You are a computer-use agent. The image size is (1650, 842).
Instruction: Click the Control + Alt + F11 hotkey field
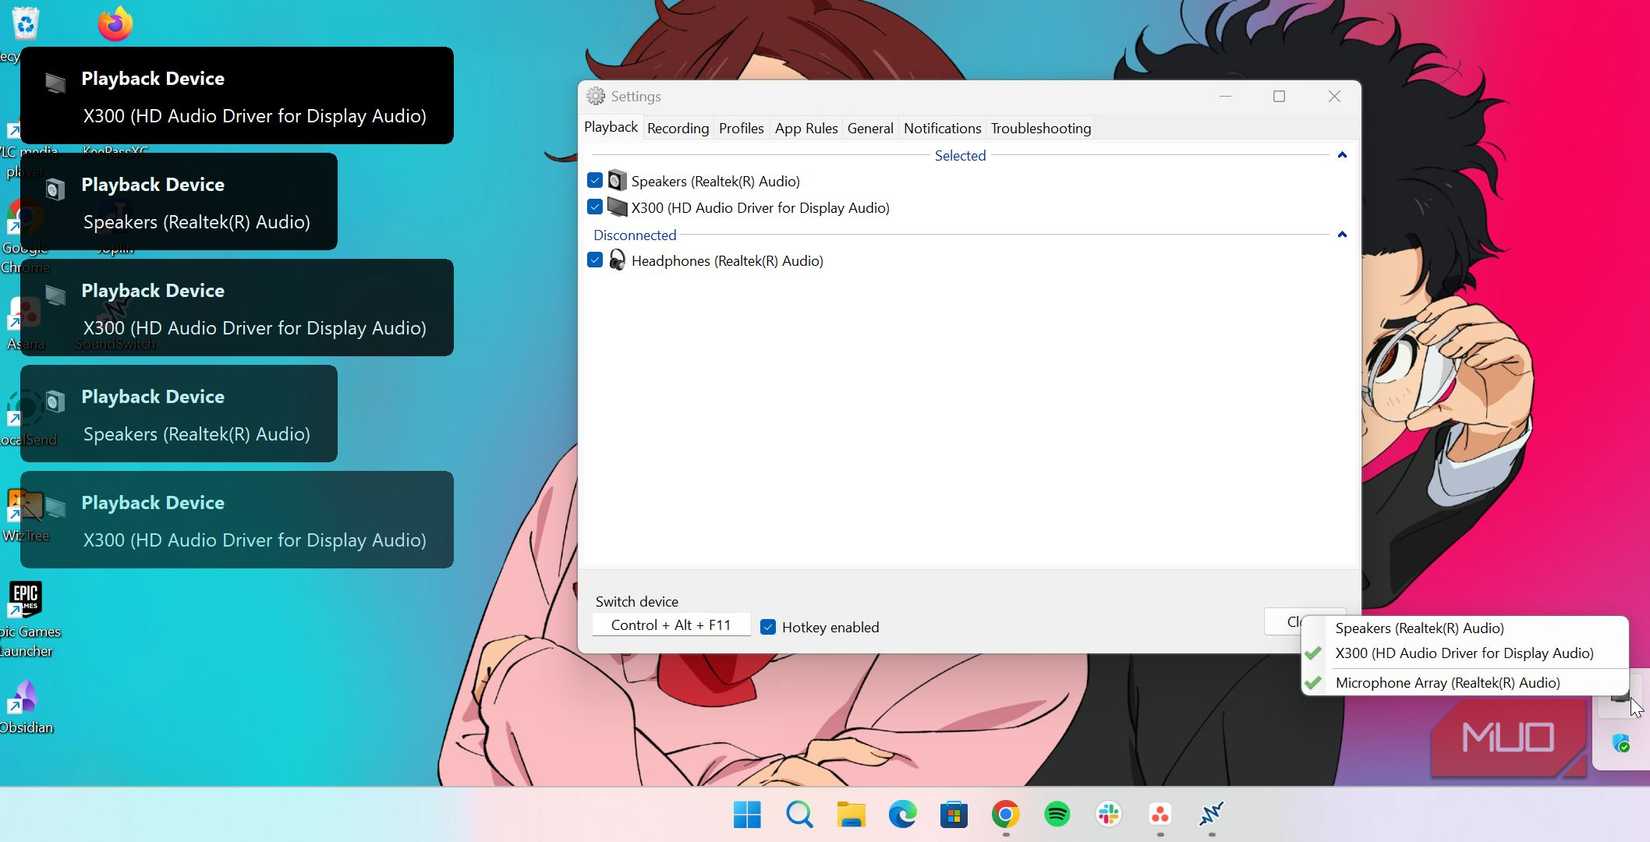pos(671,625)
